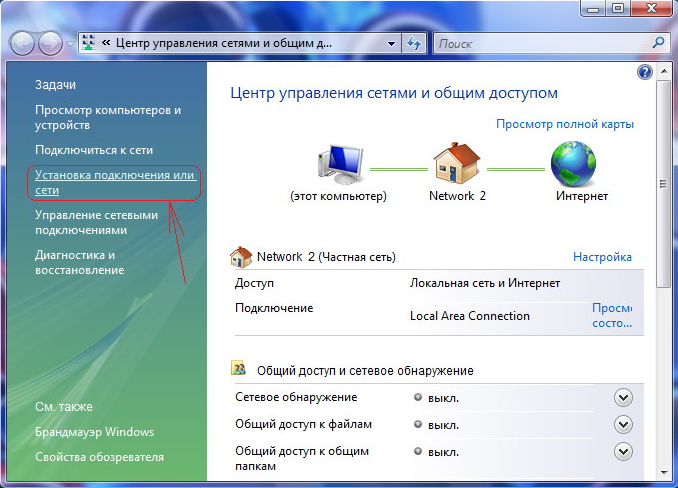Viewport: 678px width, 488px height.
Task: Click the Просмотр состояния link
Action: [x=612, y=316]
